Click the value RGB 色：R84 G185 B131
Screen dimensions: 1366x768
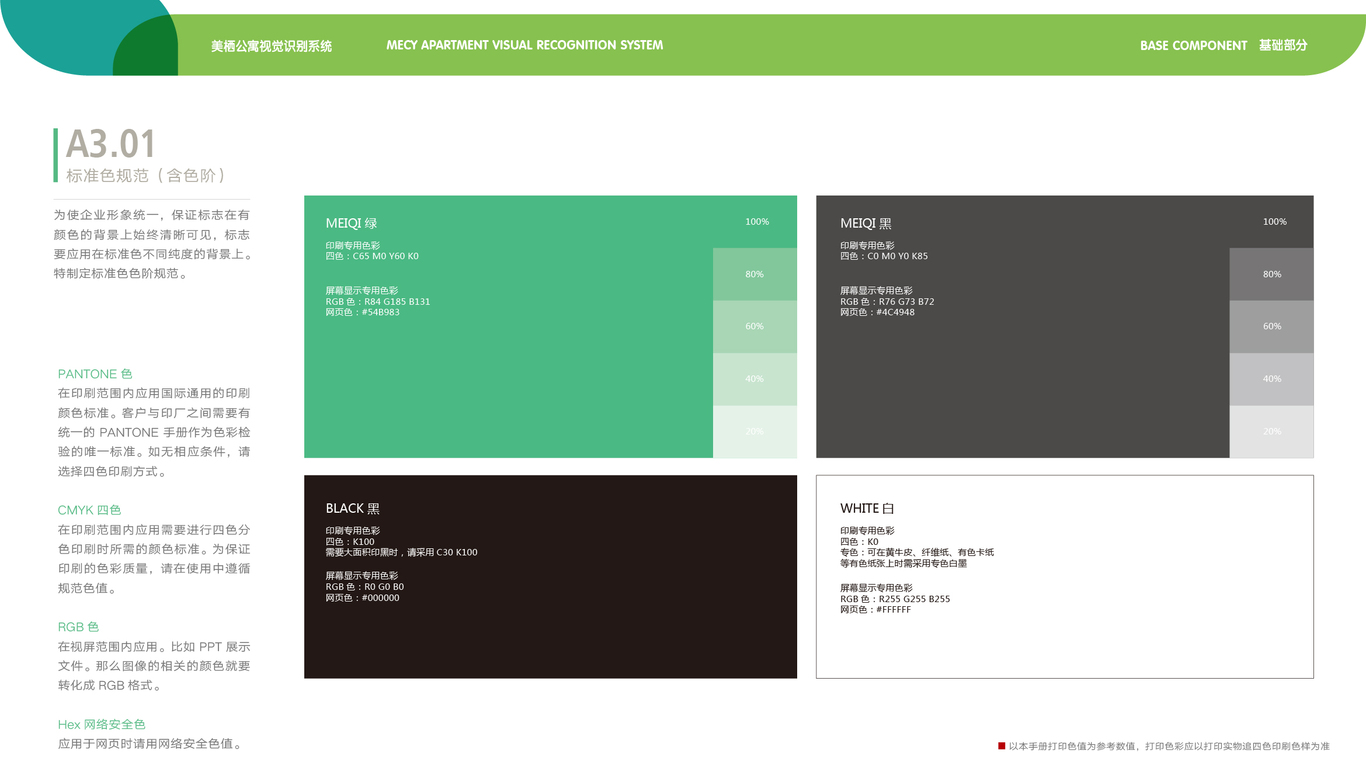378,302
